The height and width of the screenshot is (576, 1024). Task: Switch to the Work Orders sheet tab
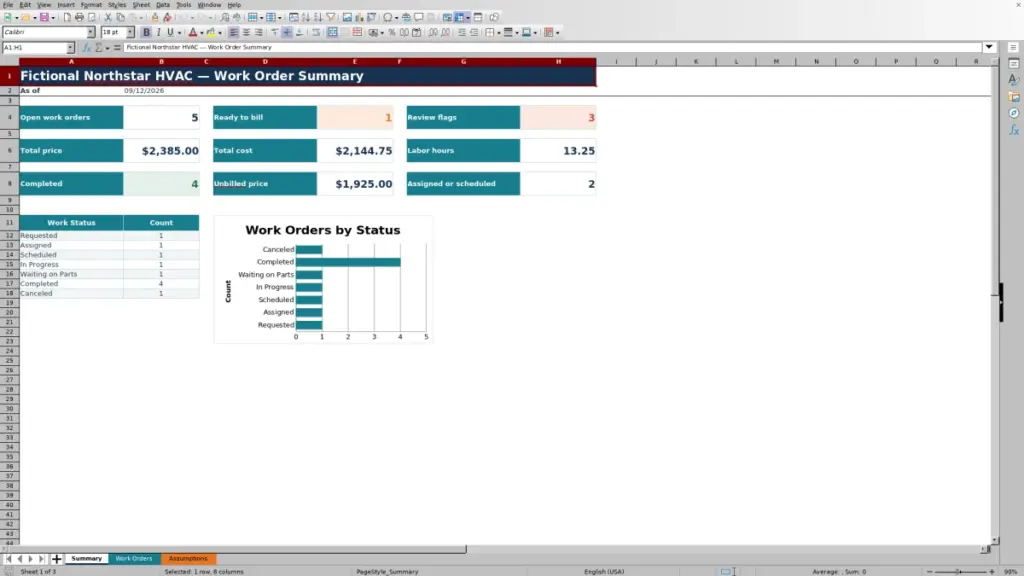(134, 559)
